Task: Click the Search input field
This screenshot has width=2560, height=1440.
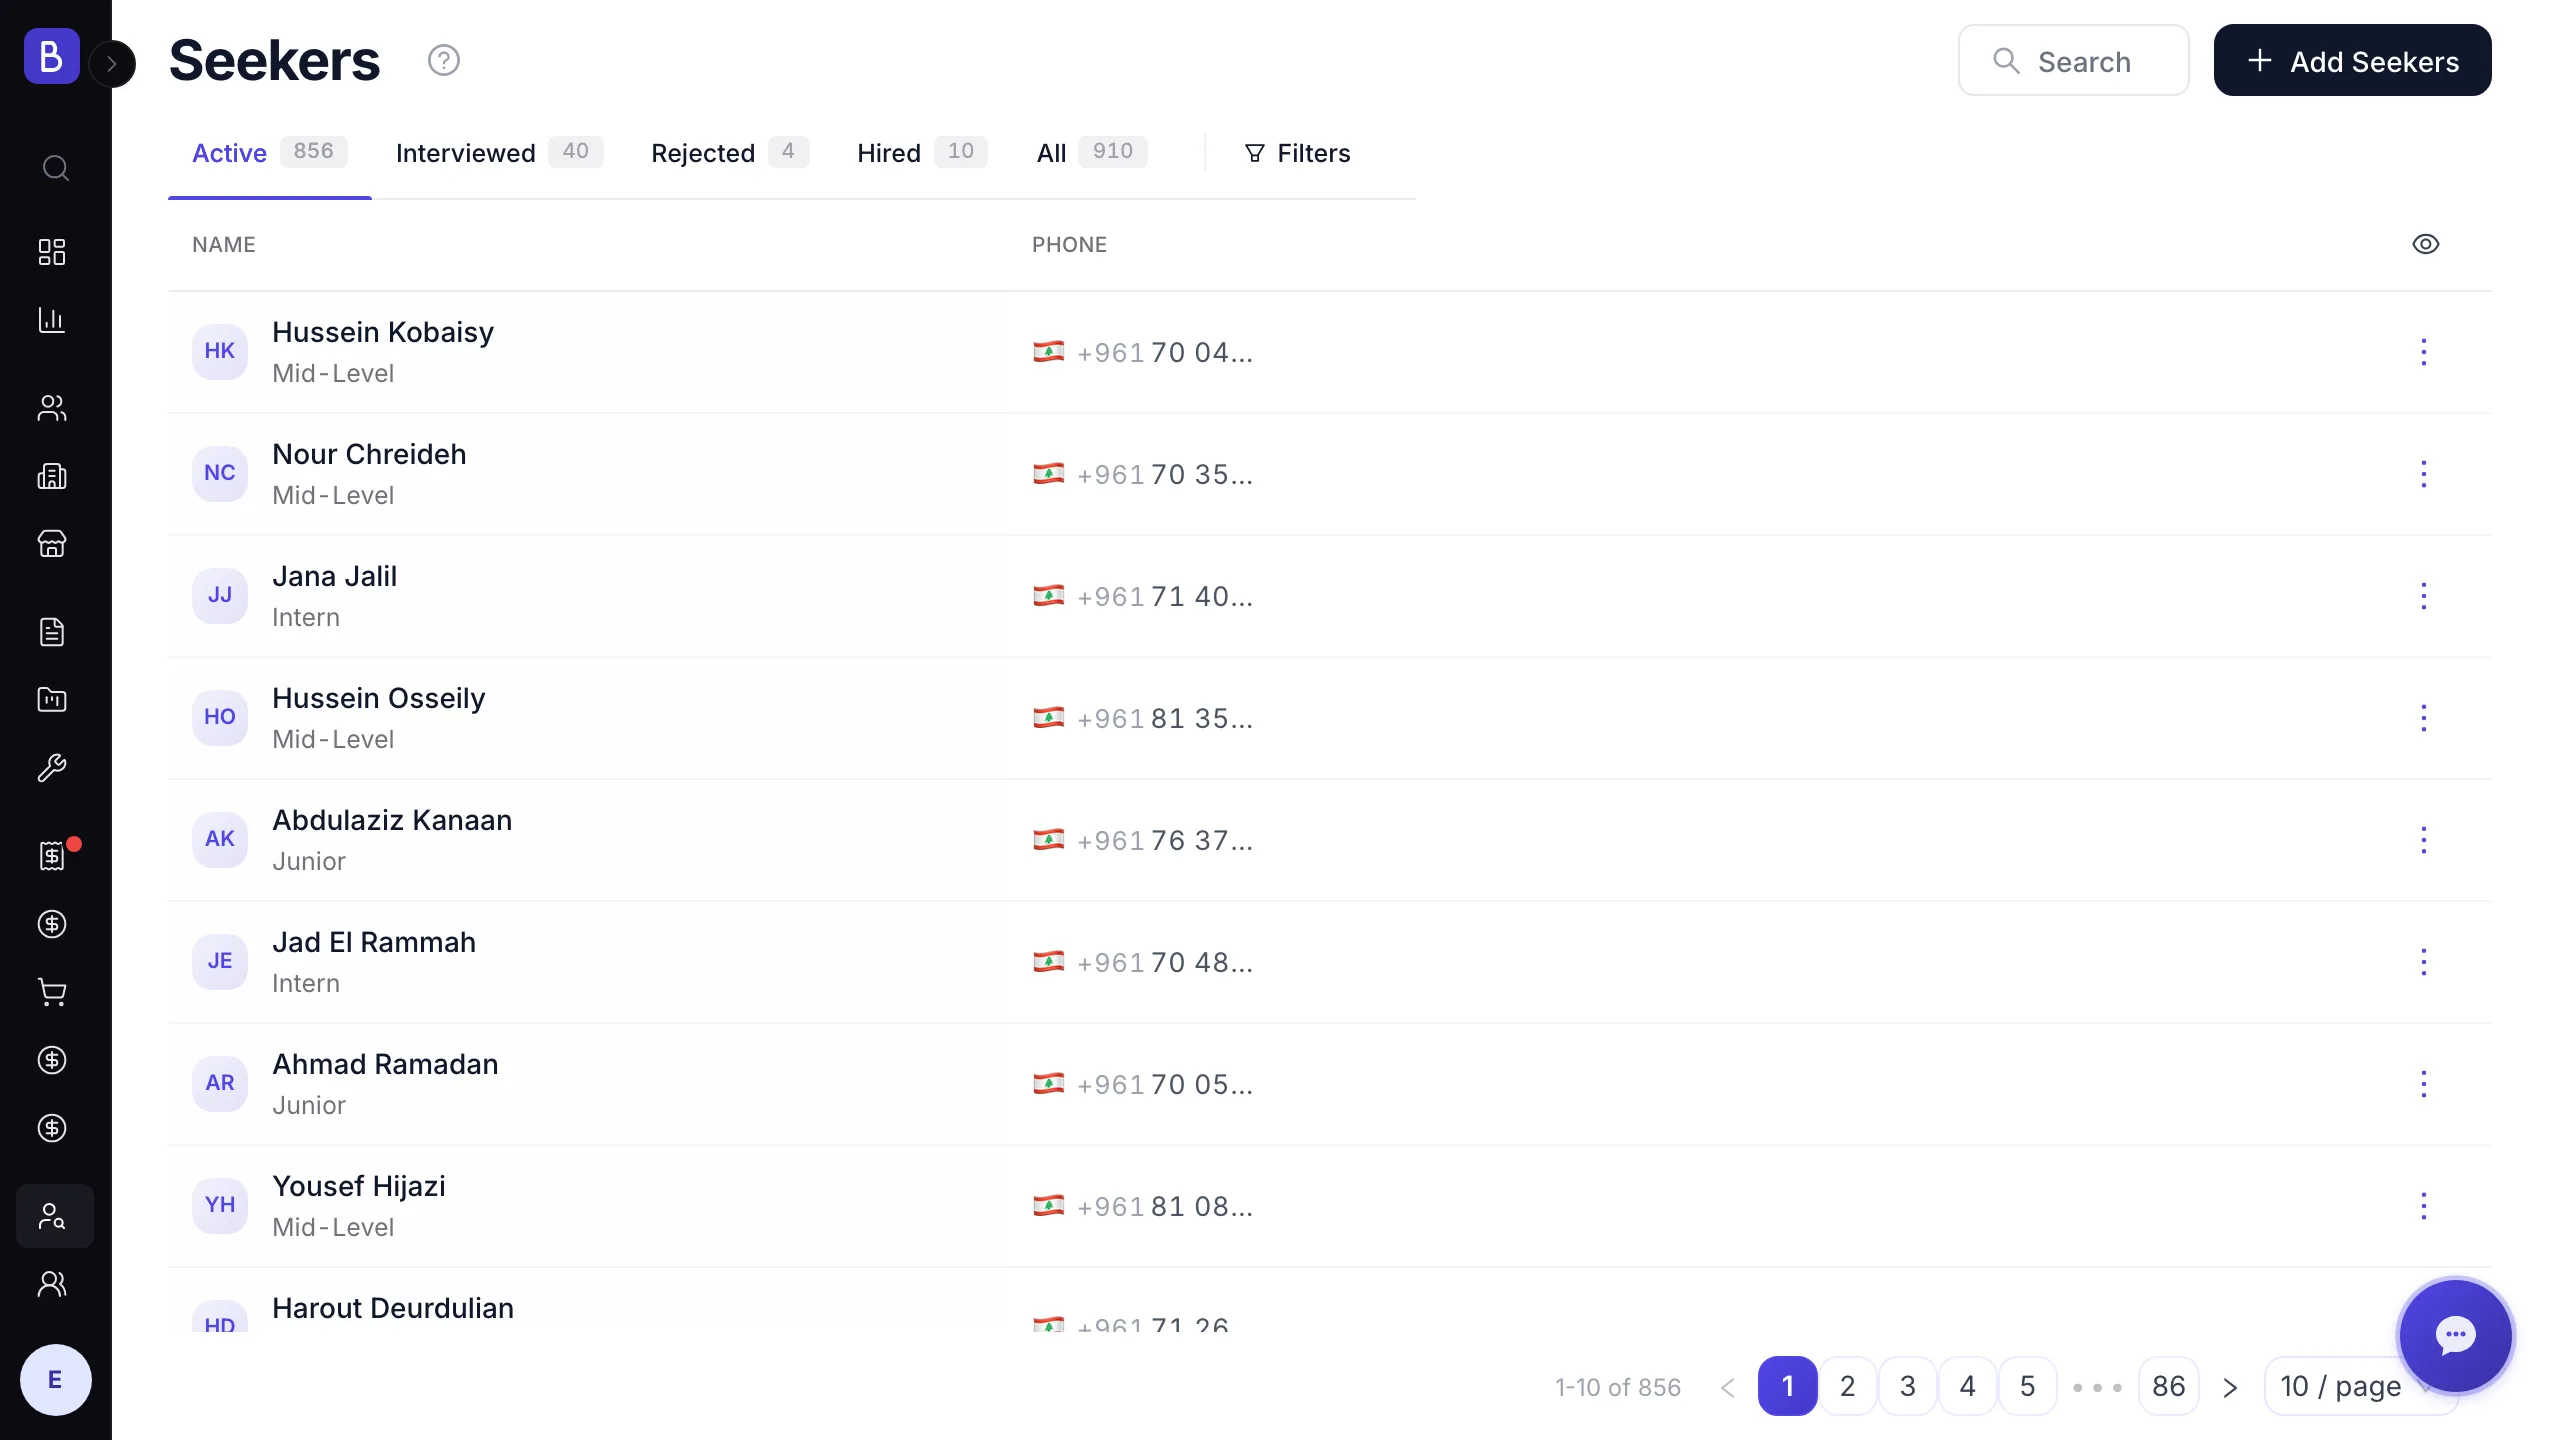Action: [2073, 61]
